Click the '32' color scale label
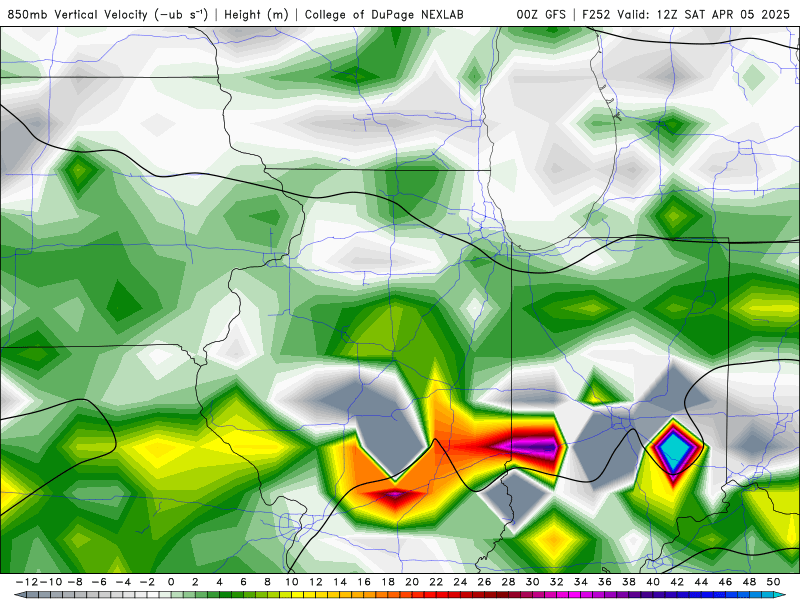 [557, 582]
